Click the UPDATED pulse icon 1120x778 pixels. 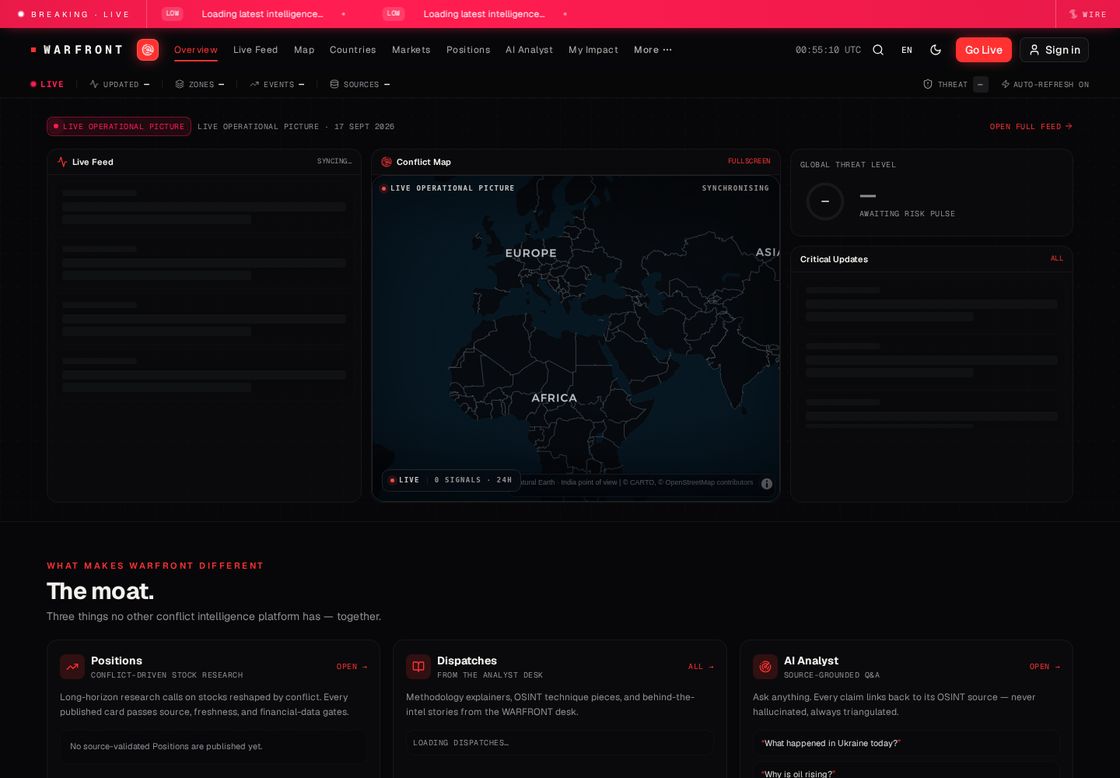tap(94, 84)
